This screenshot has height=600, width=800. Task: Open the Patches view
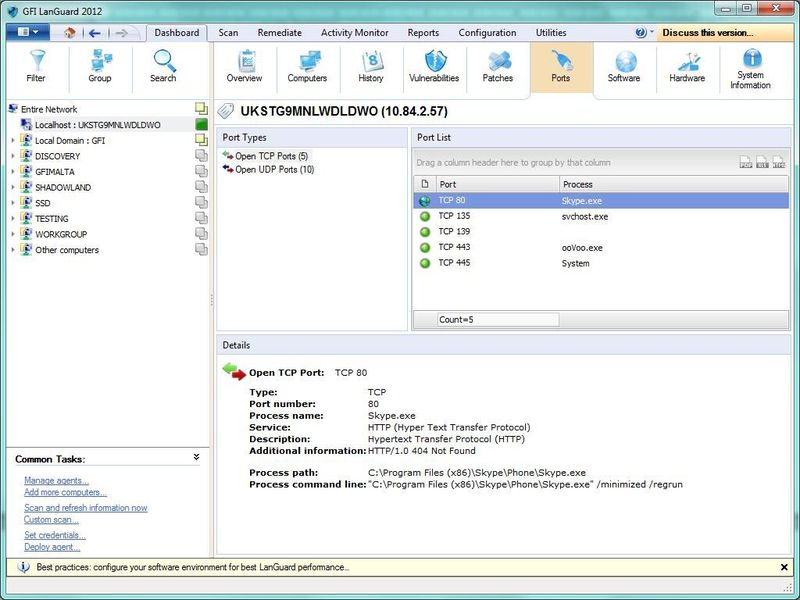point(498,66)
